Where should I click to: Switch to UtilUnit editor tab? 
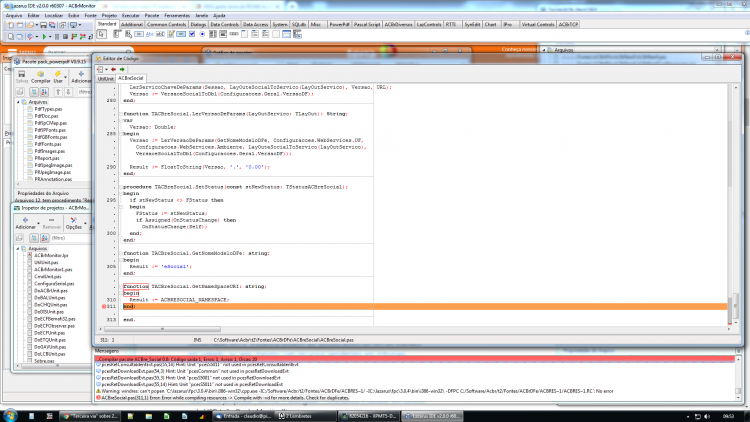pos(105,78)
